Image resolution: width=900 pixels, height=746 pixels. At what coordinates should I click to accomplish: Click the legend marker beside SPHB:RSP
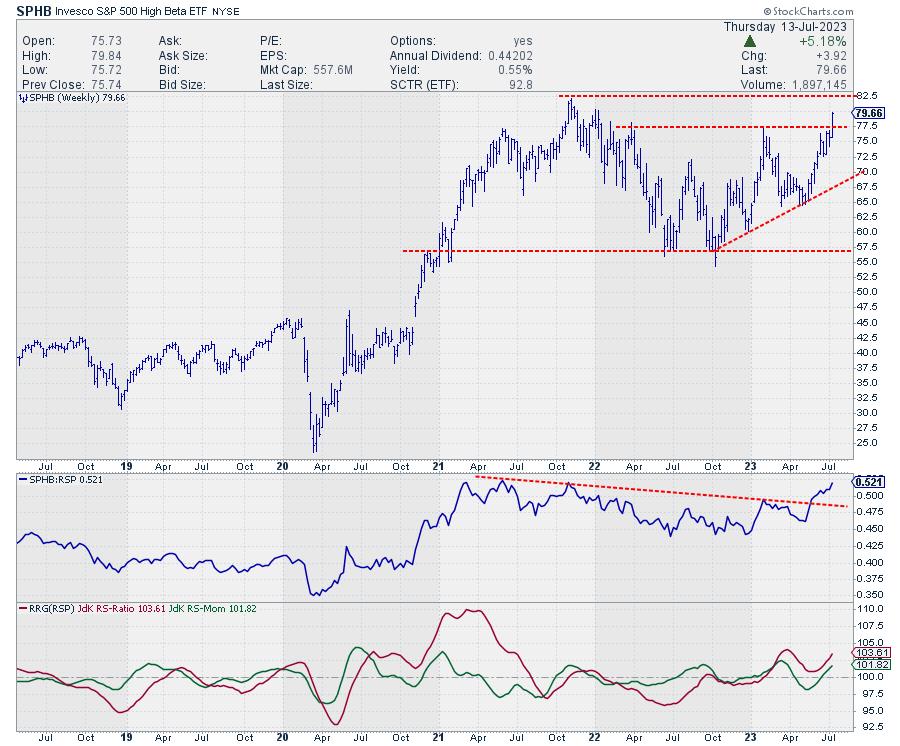coord(23,481)
